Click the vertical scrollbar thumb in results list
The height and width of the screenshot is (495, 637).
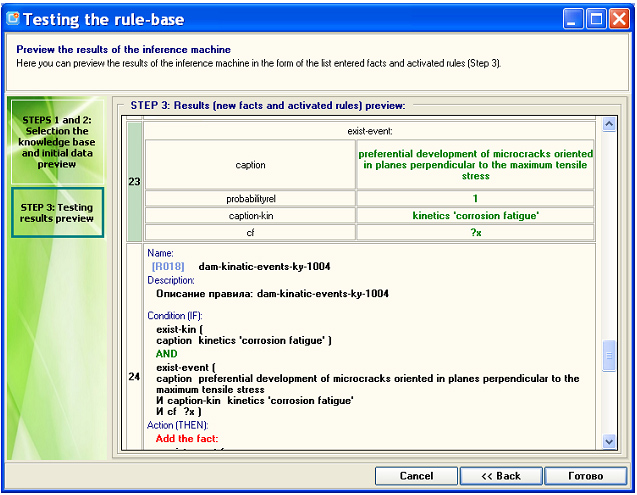pyautogui.click(x=609, y=356)
